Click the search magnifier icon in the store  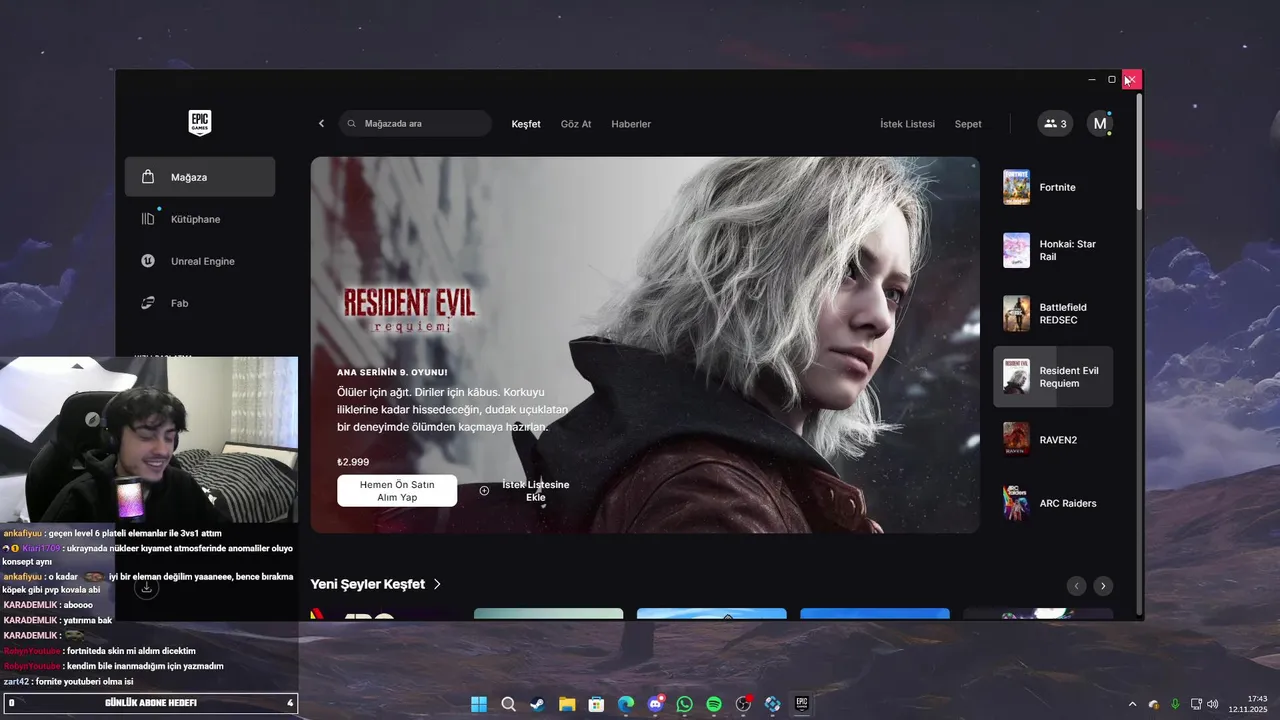[352, 124]
